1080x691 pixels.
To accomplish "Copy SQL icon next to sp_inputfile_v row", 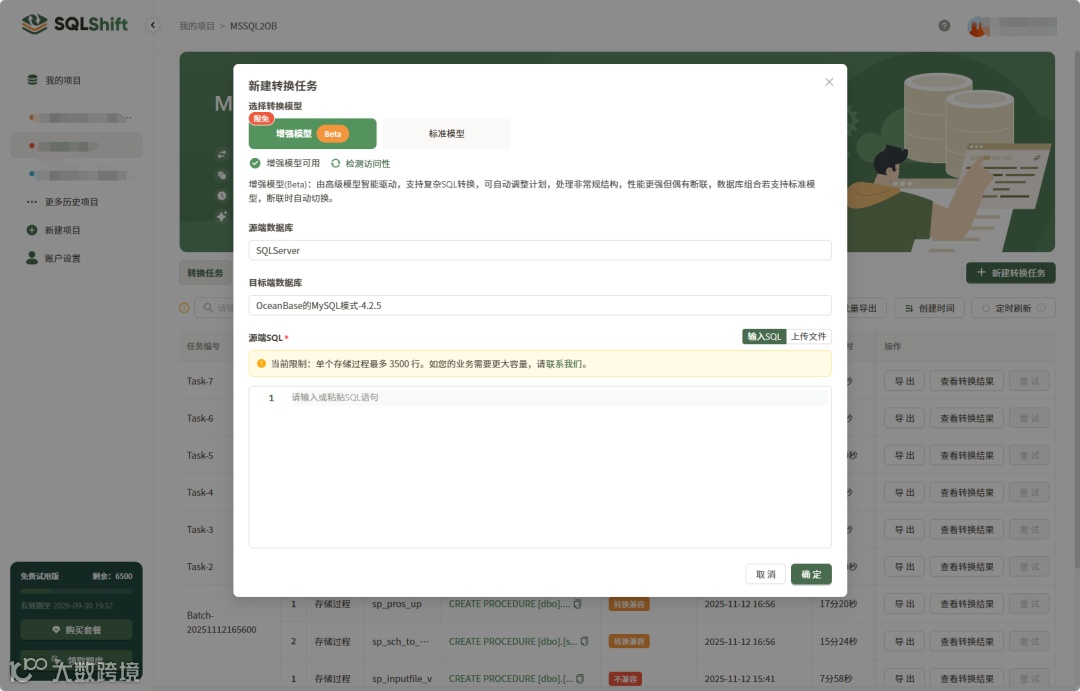I will [579, 679].
